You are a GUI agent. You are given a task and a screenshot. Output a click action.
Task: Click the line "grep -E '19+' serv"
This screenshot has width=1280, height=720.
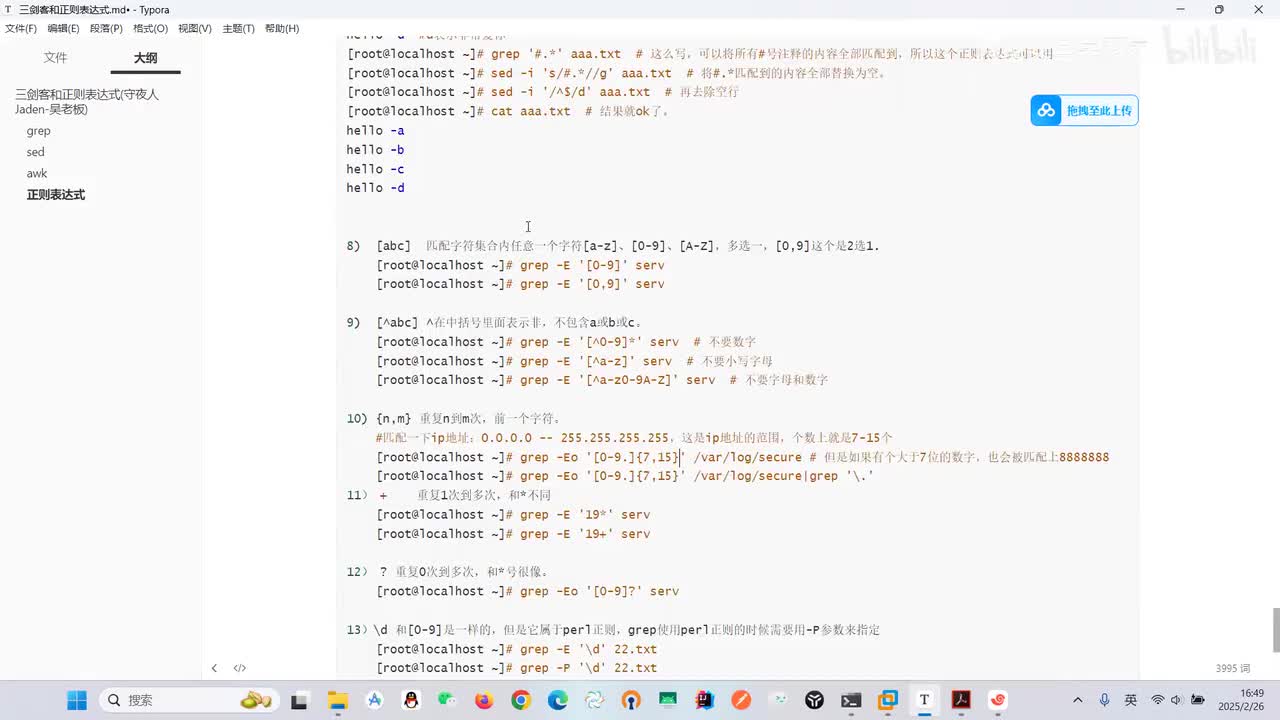[513, 534]
